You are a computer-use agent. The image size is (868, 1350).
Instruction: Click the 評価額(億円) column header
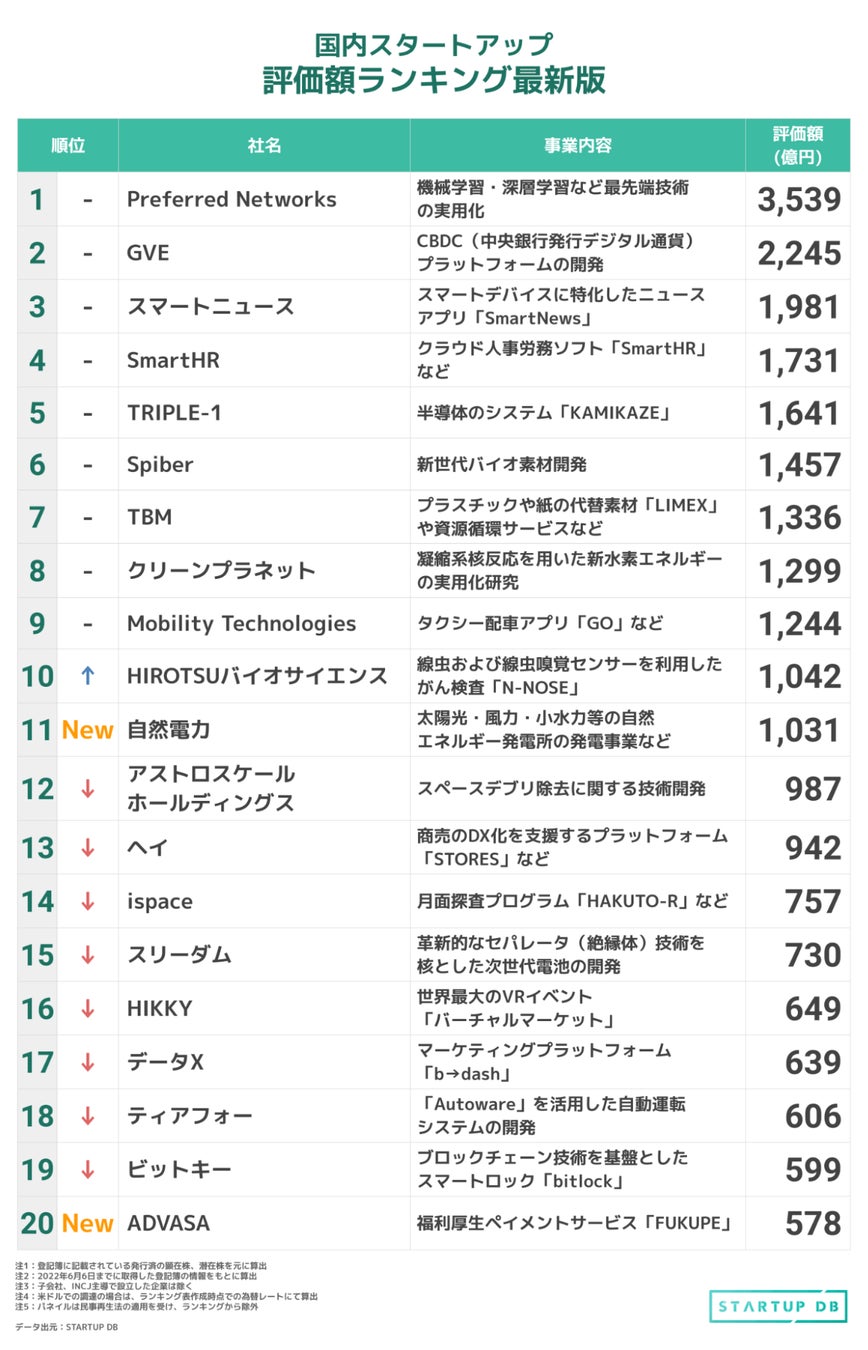[797, 145]
